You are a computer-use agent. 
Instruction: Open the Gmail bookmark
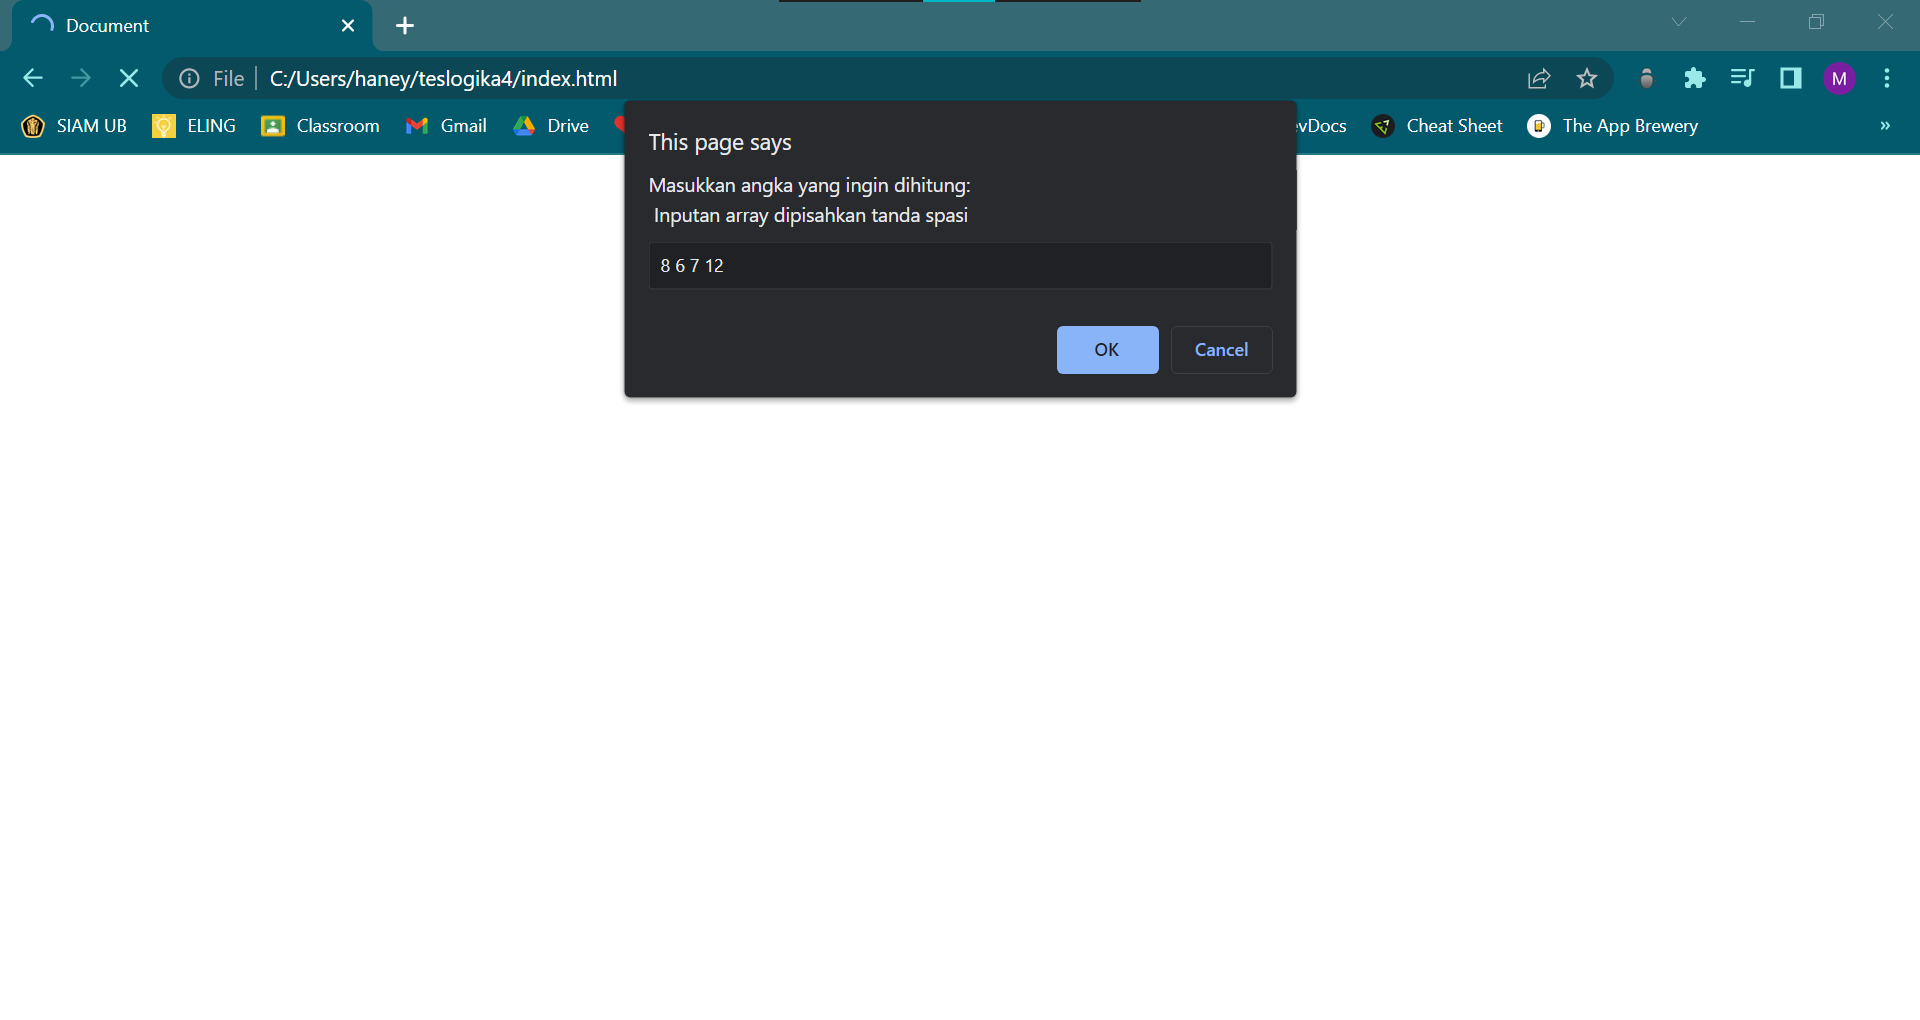click(x=446, y=126)
